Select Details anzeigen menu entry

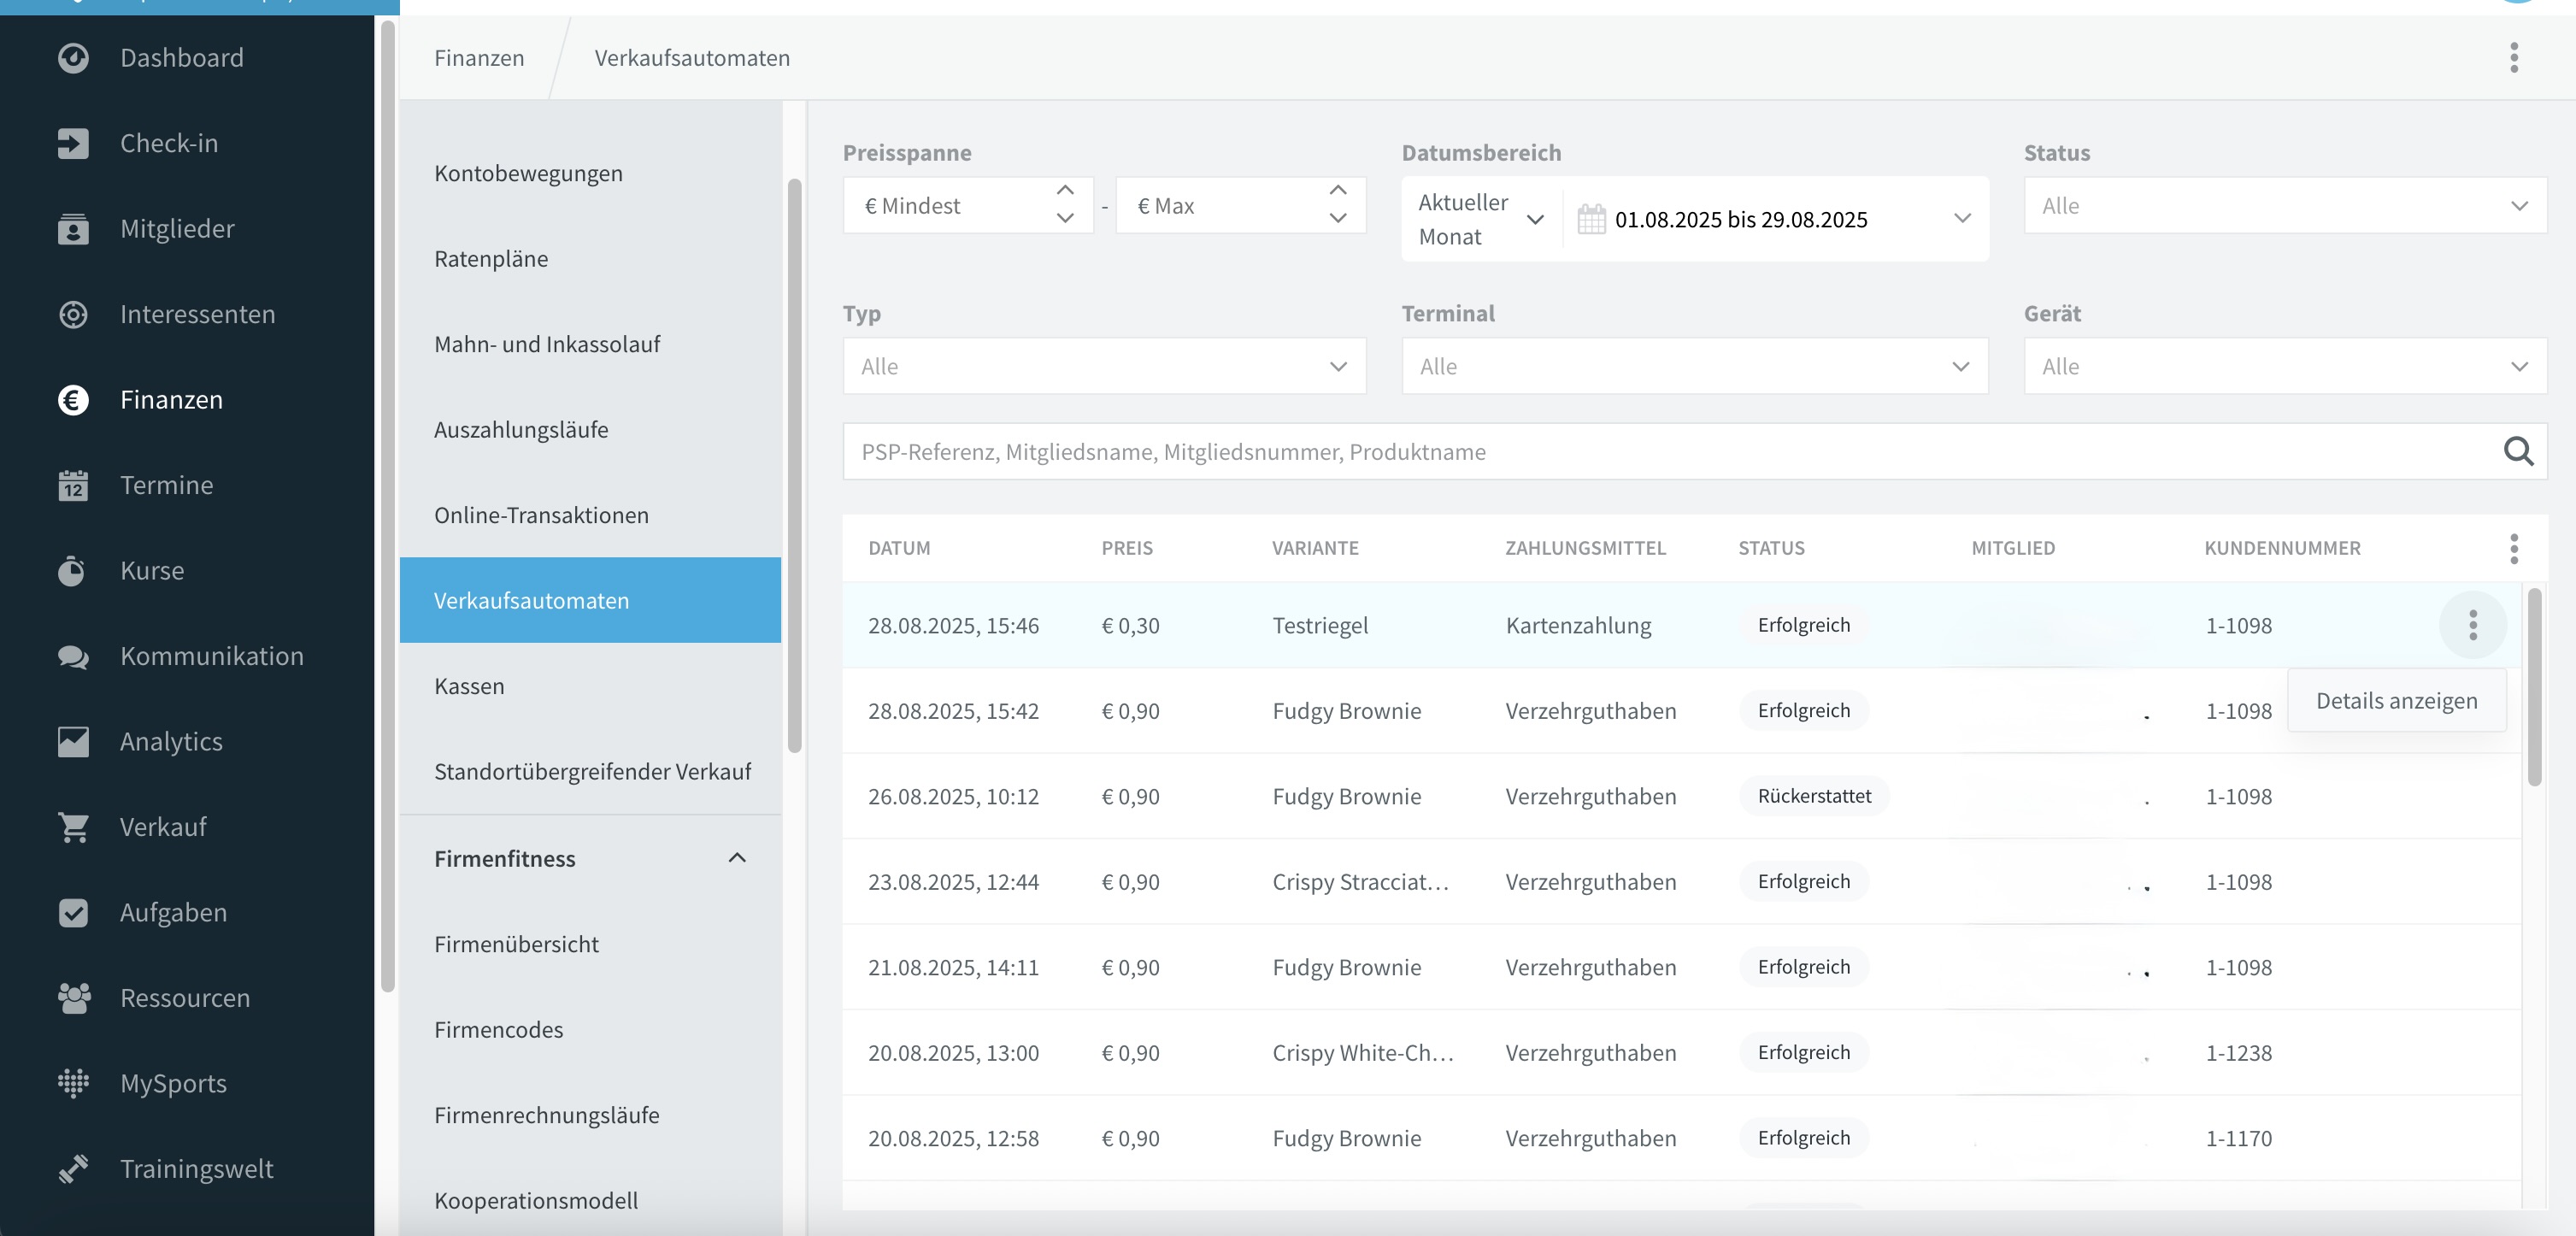[2396, 701]
